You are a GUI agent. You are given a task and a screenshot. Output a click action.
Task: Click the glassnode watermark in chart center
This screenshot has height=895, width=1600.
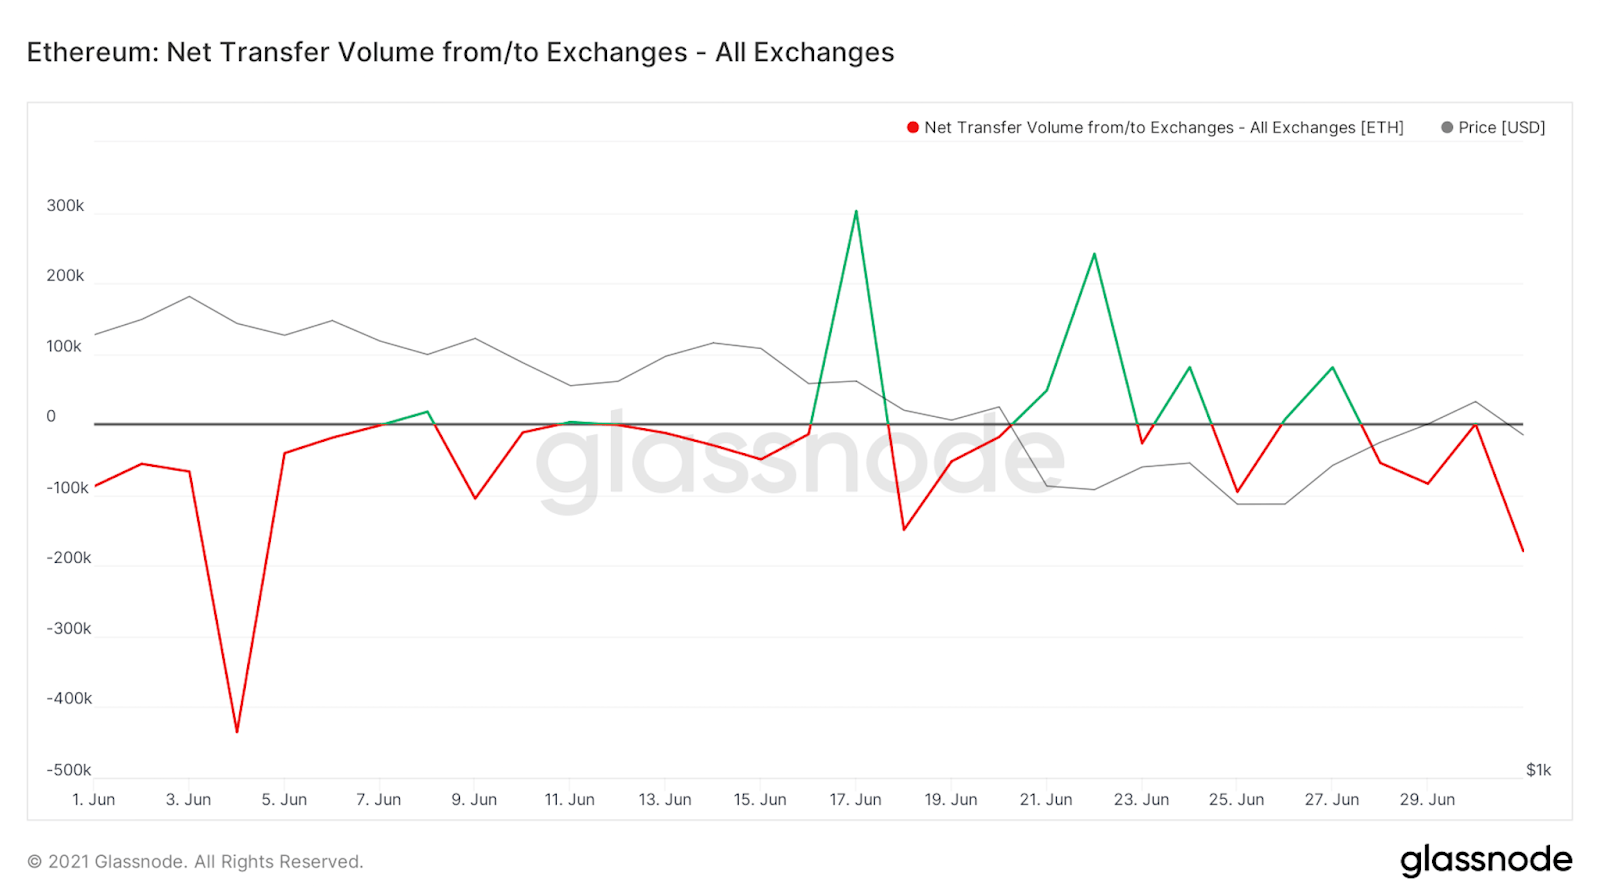click(800, 460)
